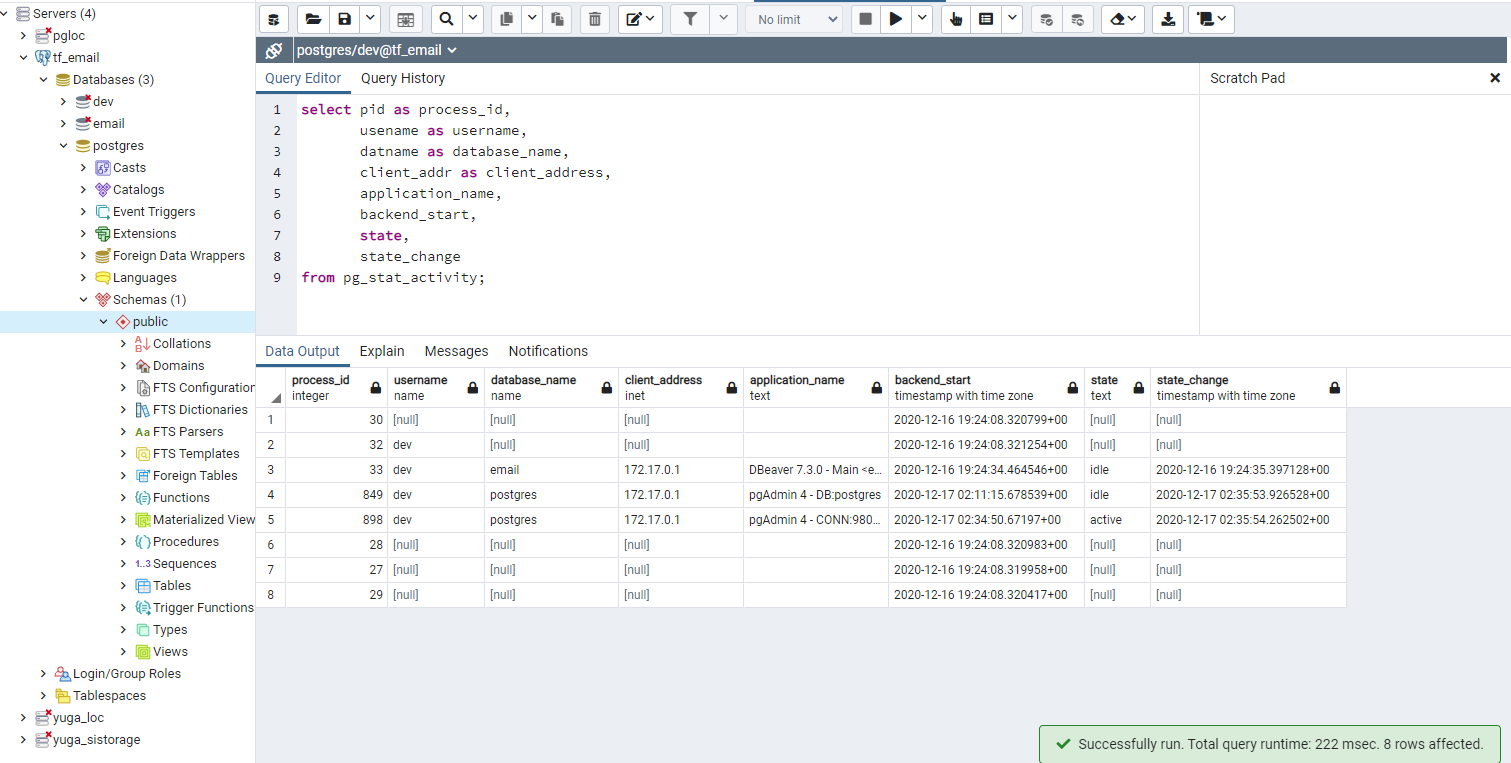The width and height of the screenshot is (1511, 763).
Task: Expand the Login/Group Roles node
Action: [44, 674]
